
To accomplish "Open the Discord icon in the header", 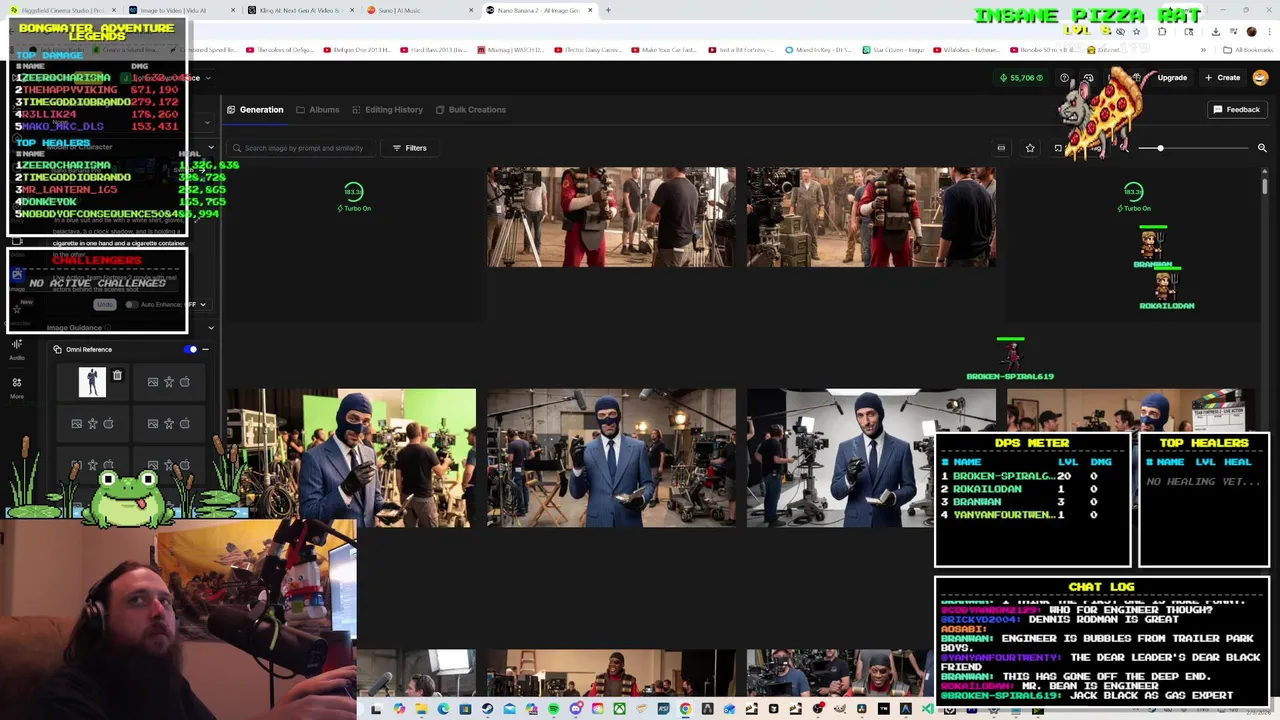I will (x=1089, y=78).
